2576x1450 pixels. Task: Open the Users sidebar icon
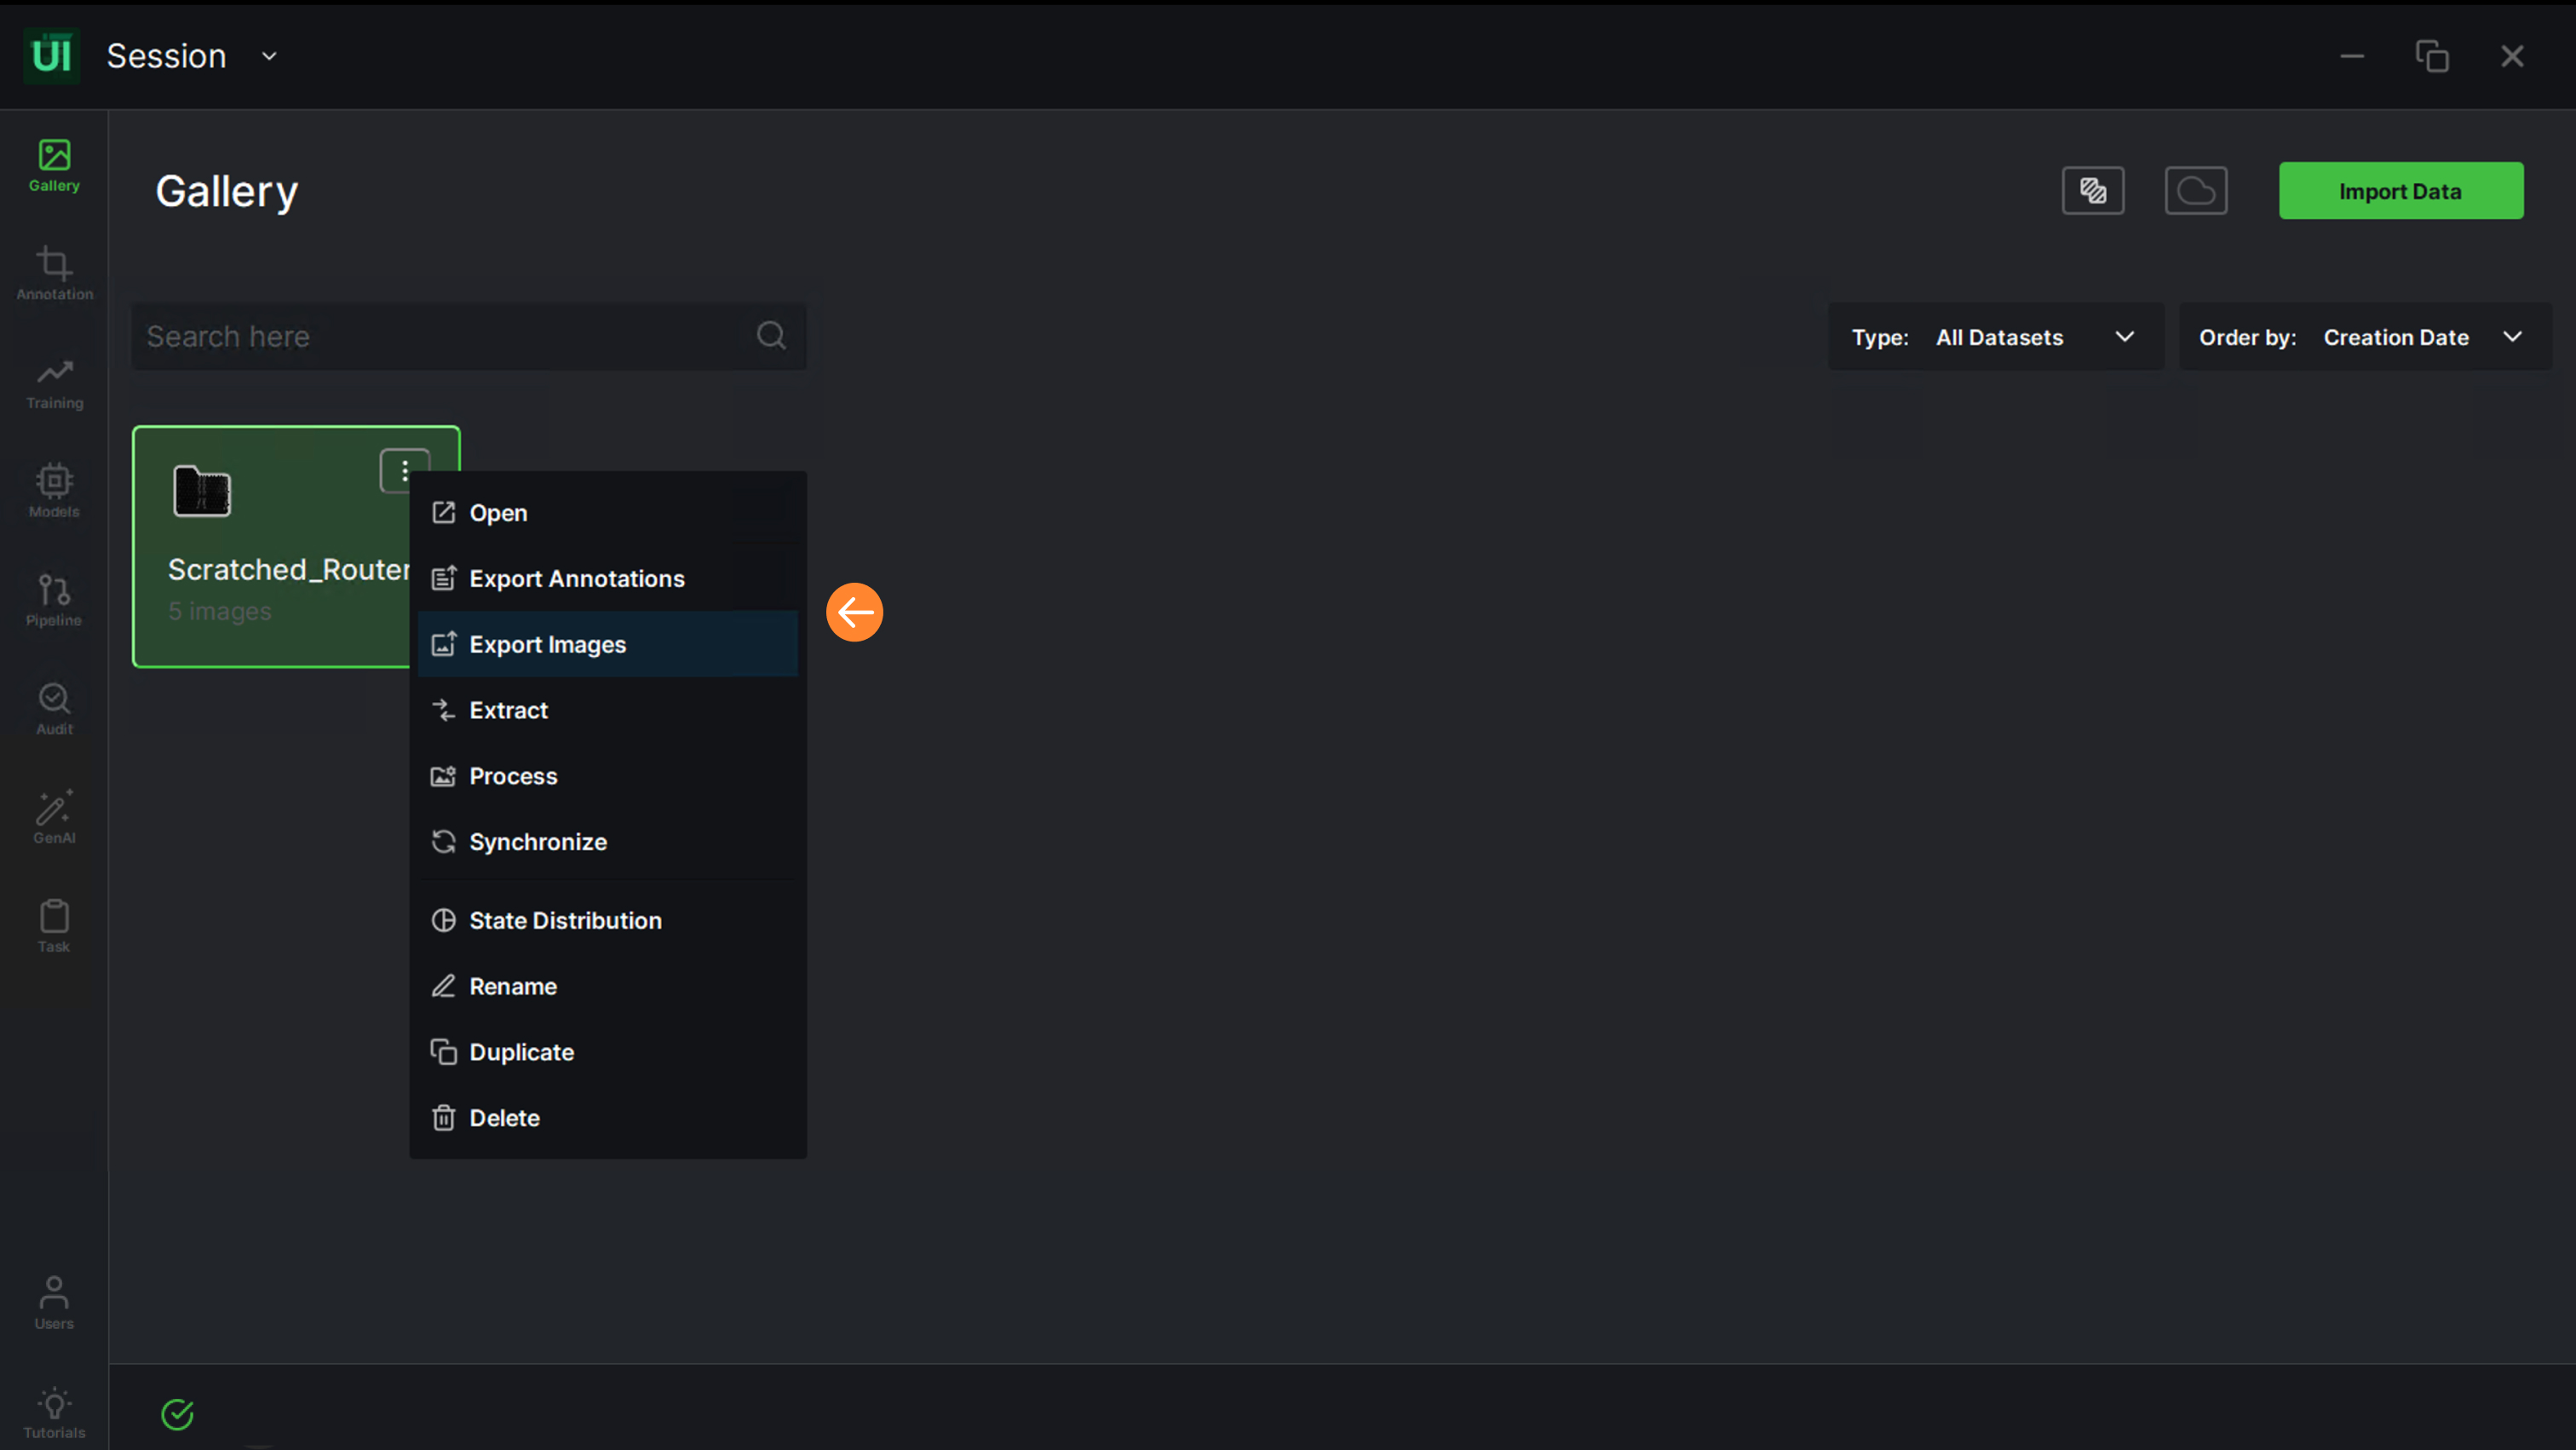click(x=54, y=1303)
